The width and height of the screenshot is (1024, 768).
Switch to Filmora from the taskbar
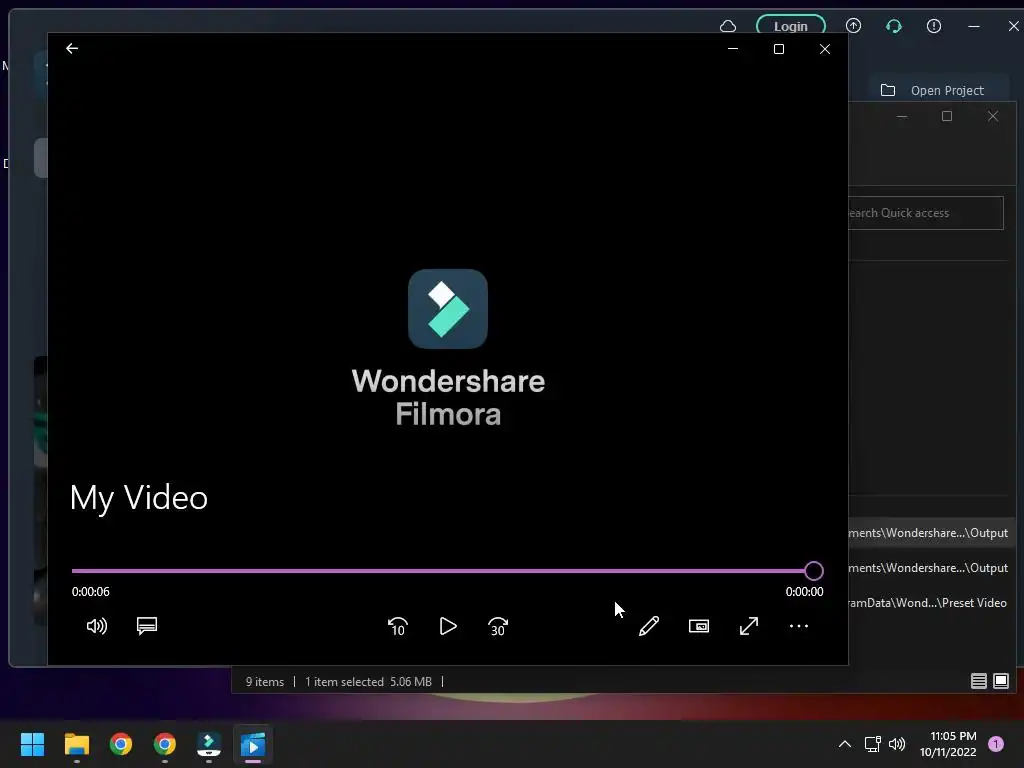(x=209, y=744)
